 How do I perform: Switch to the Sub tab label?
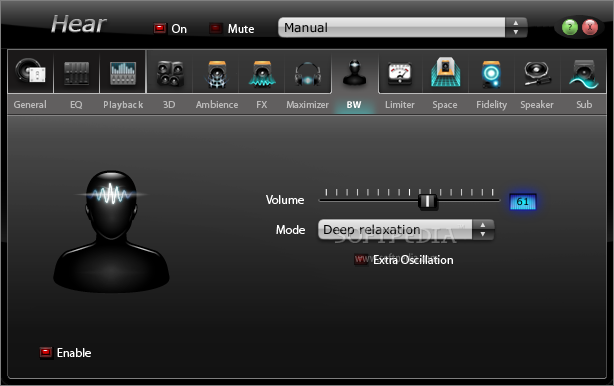(x=584, y=105)
